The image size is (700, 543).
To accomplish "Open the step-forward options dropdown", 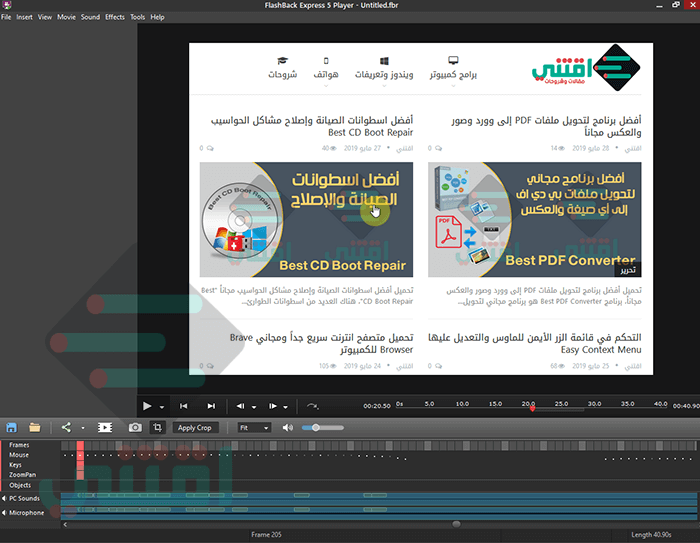I will (x=285, y=407).
